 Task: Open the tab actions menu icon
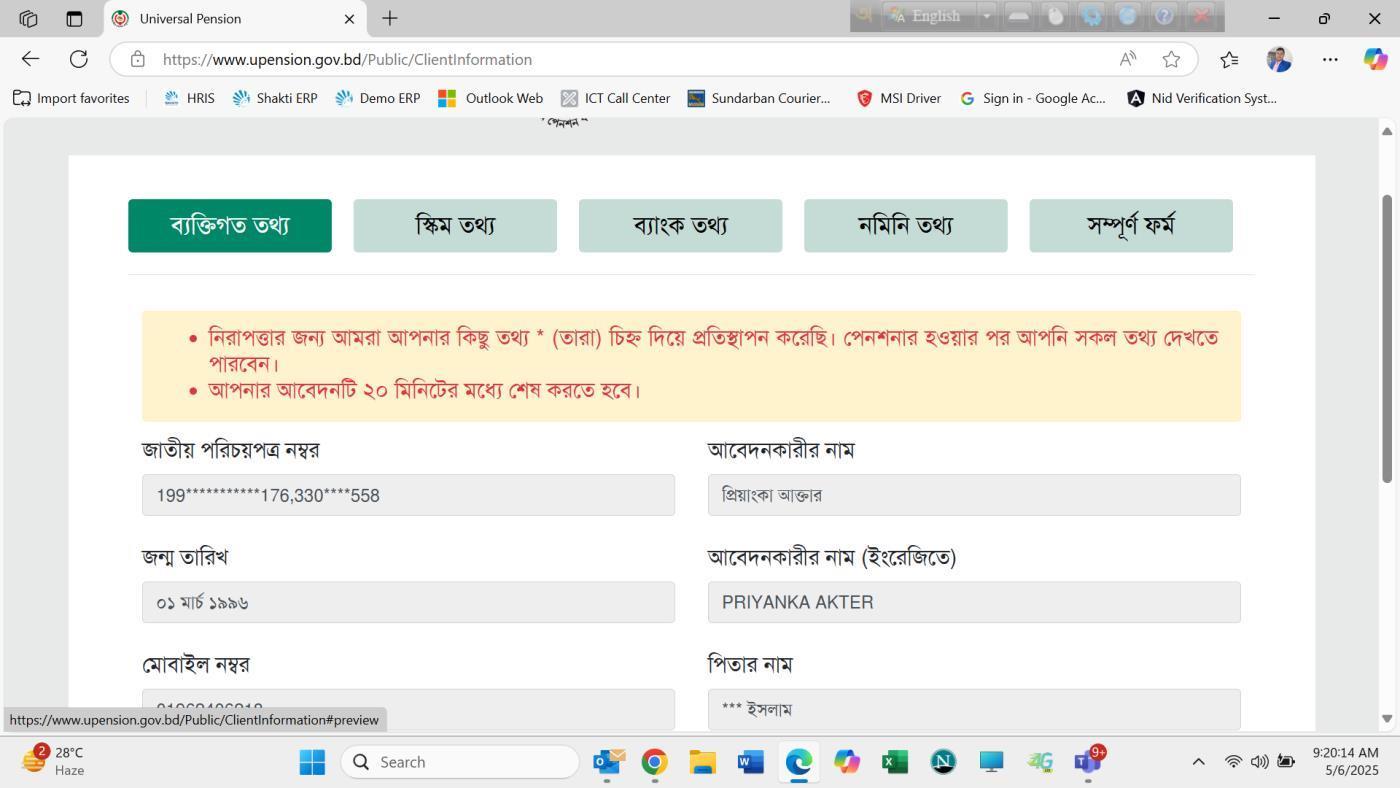tap(74, 18)
